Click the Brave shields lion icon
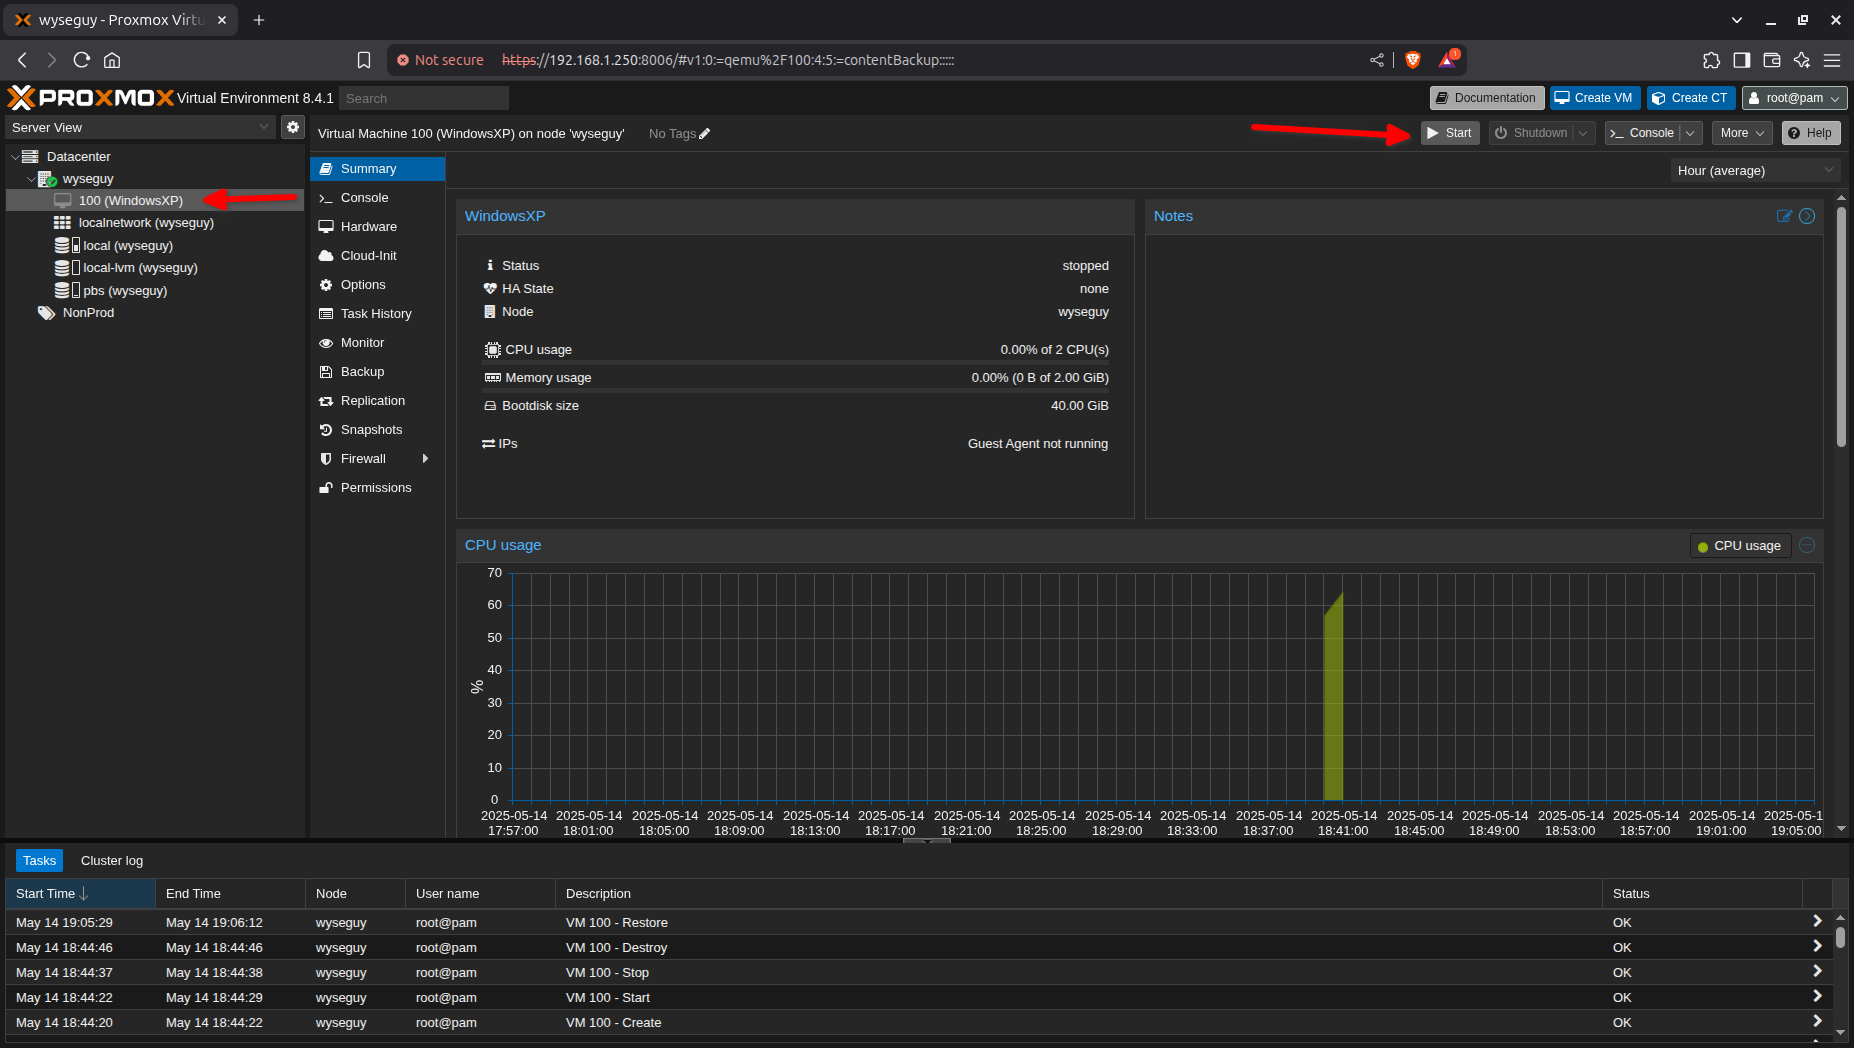Viewport: 1854px width, 1048px height. (1413, 60)
